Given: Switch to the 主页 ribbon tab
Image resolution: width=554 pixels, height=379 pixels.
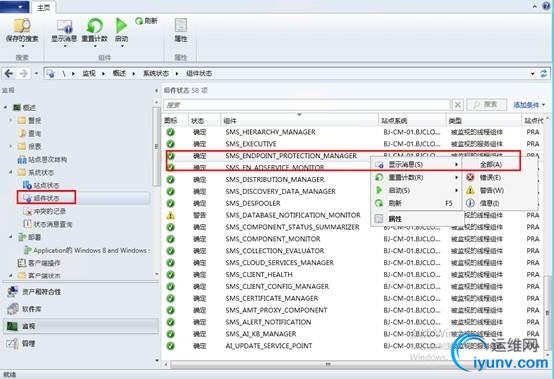Looking at the screenshot, I should pos(43,7).
